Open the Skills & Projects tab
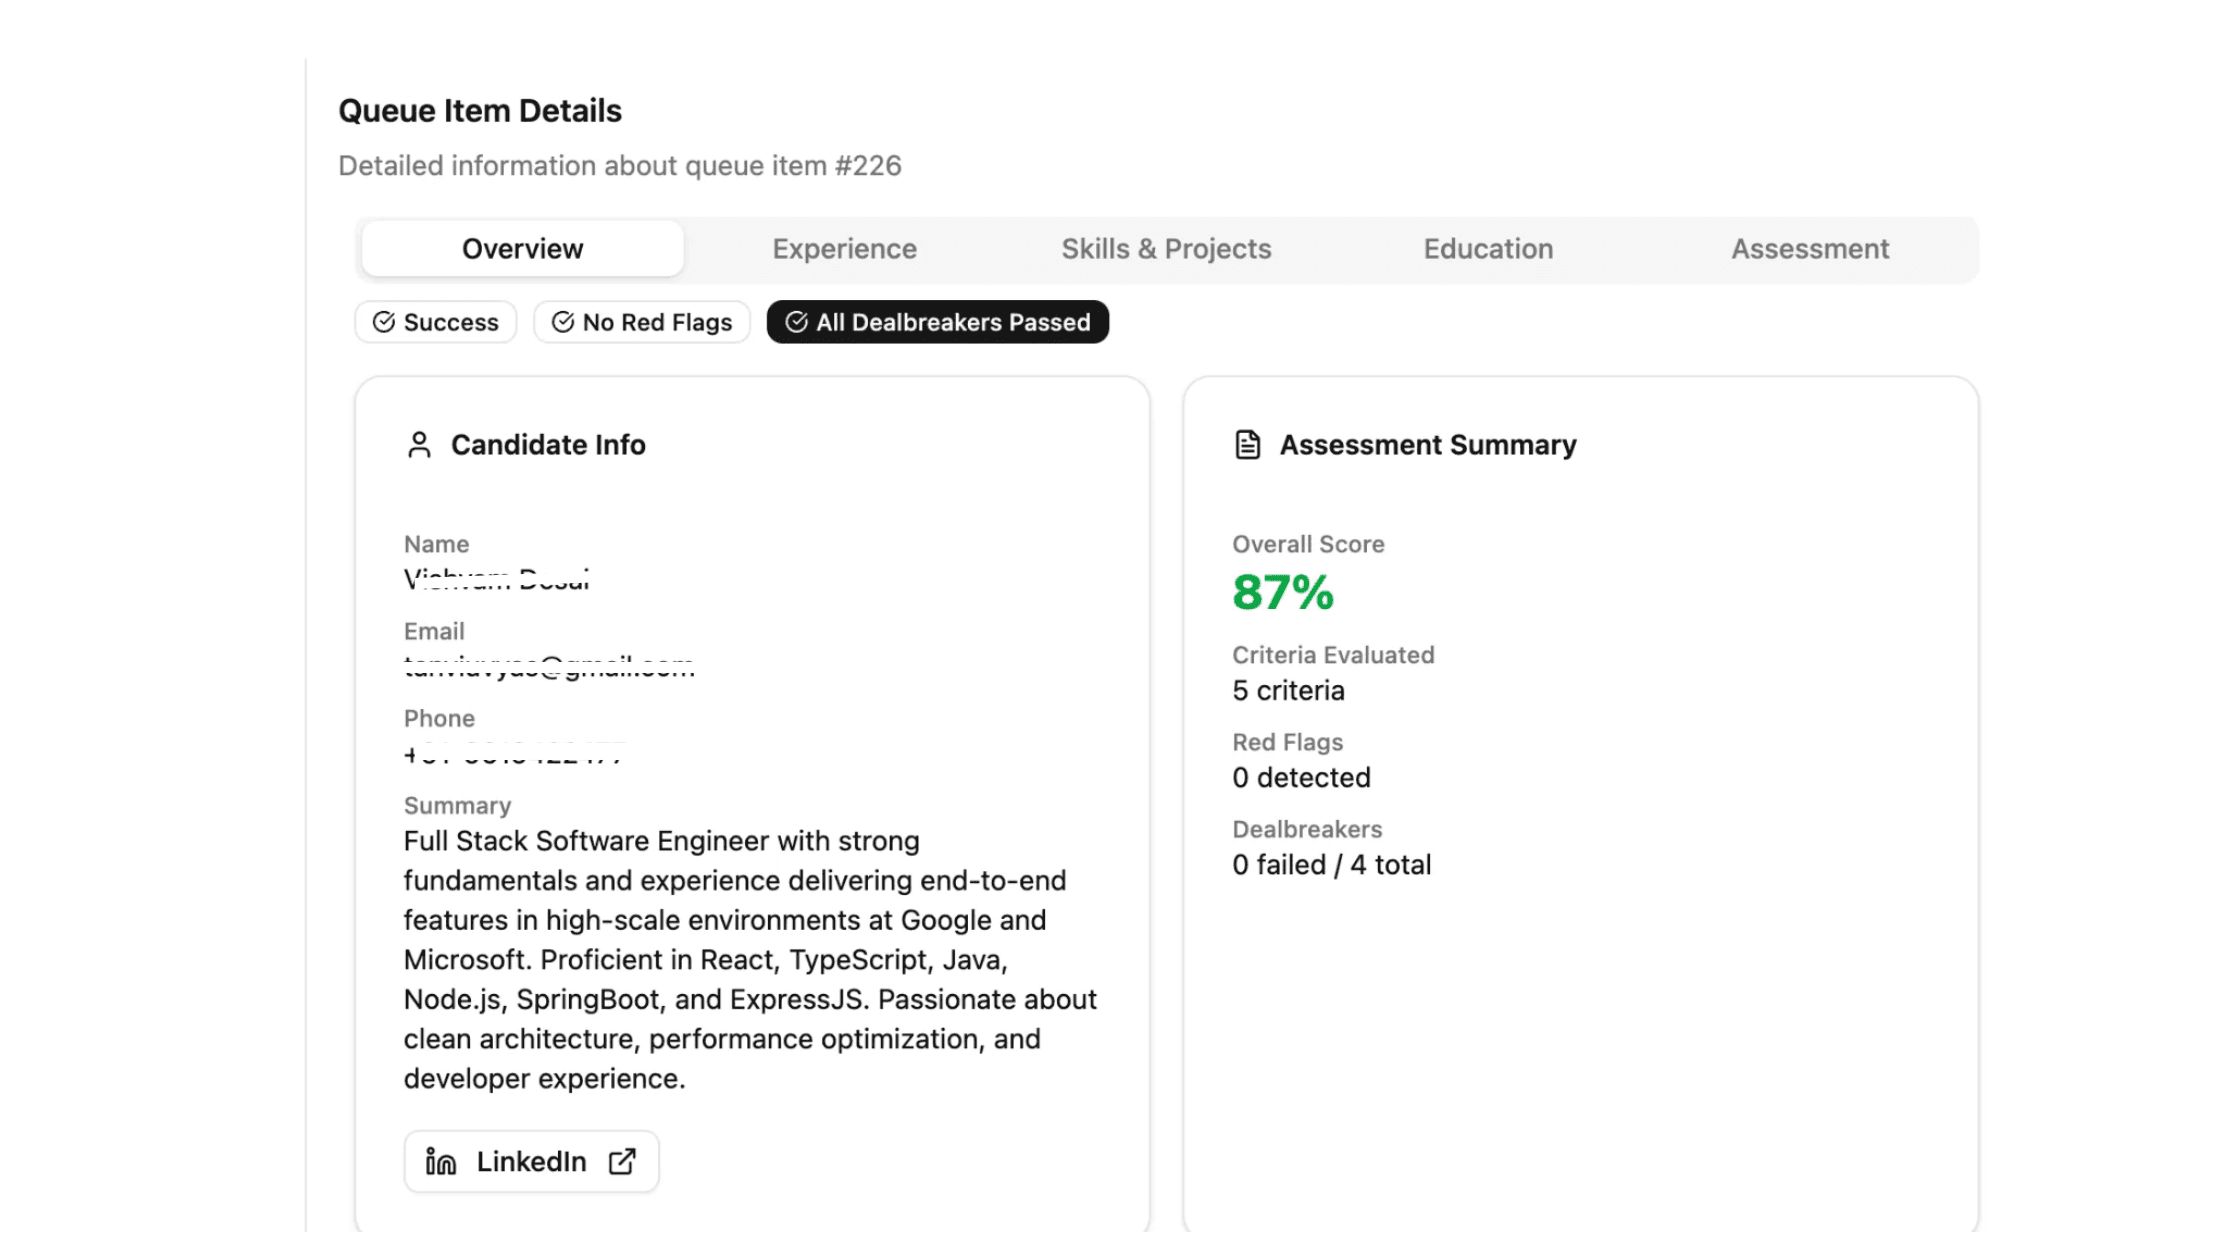This screenshot has width=2240, height=1260. pos(1166,249)
